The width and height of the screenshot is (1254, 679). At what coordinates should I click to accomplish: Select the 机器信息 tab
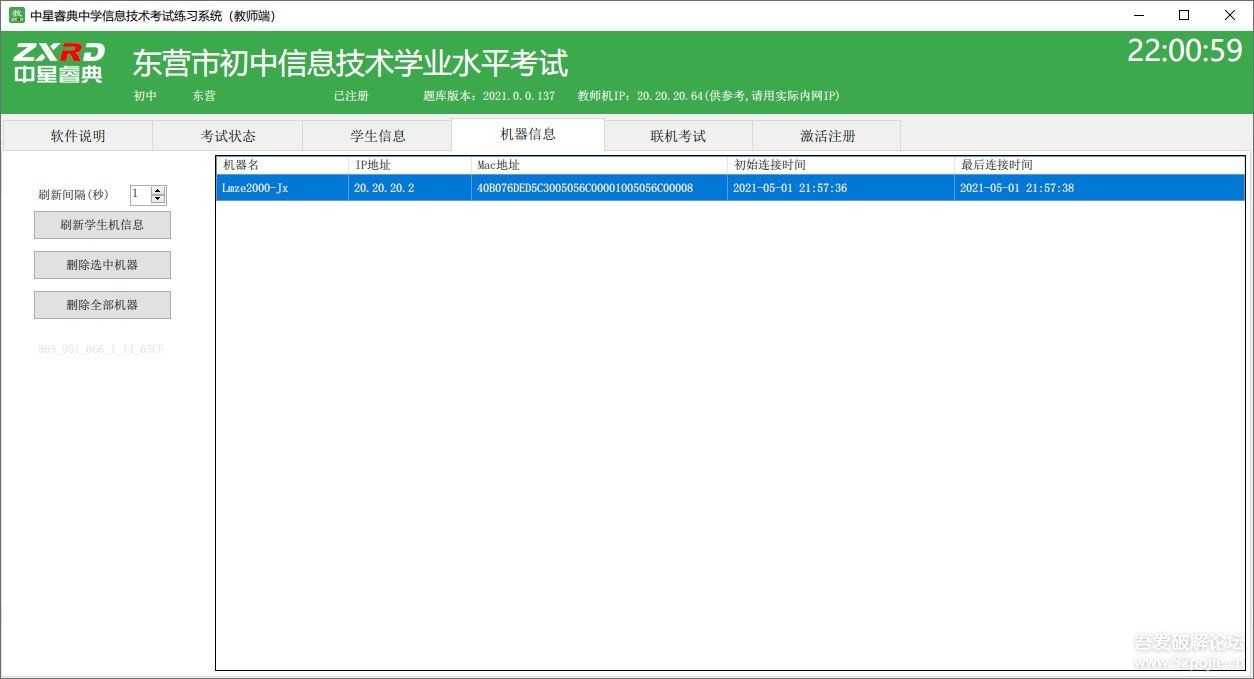coord(527,135)
